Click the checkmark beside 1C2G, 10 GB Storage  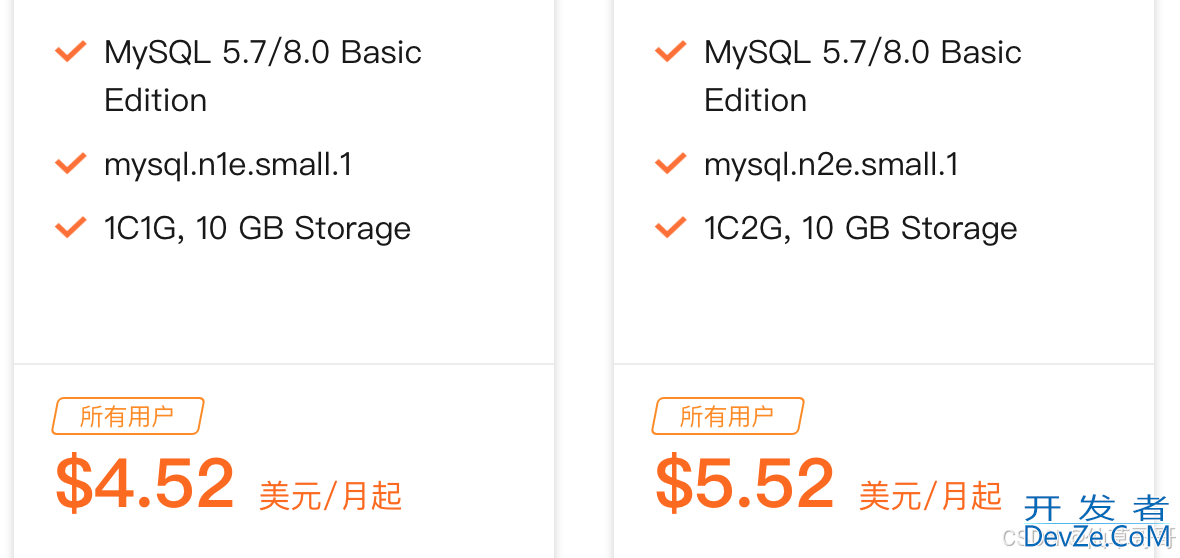pyautogui.click(x=670, y=228)
